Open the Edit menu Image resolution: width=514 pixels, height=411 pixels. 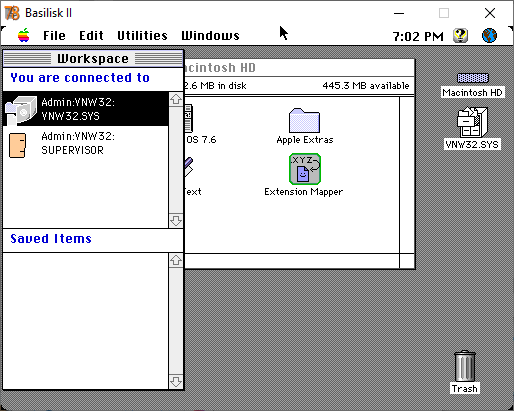click(x=91, y=35)
